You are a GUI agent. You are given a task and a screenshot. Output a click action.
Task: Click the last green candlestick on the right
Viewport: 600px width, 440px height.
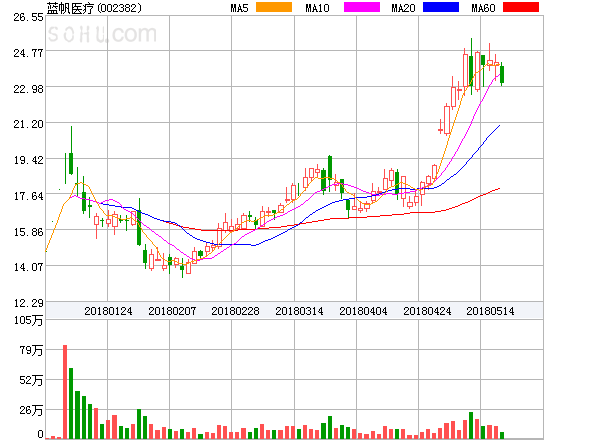coord(502,74)
